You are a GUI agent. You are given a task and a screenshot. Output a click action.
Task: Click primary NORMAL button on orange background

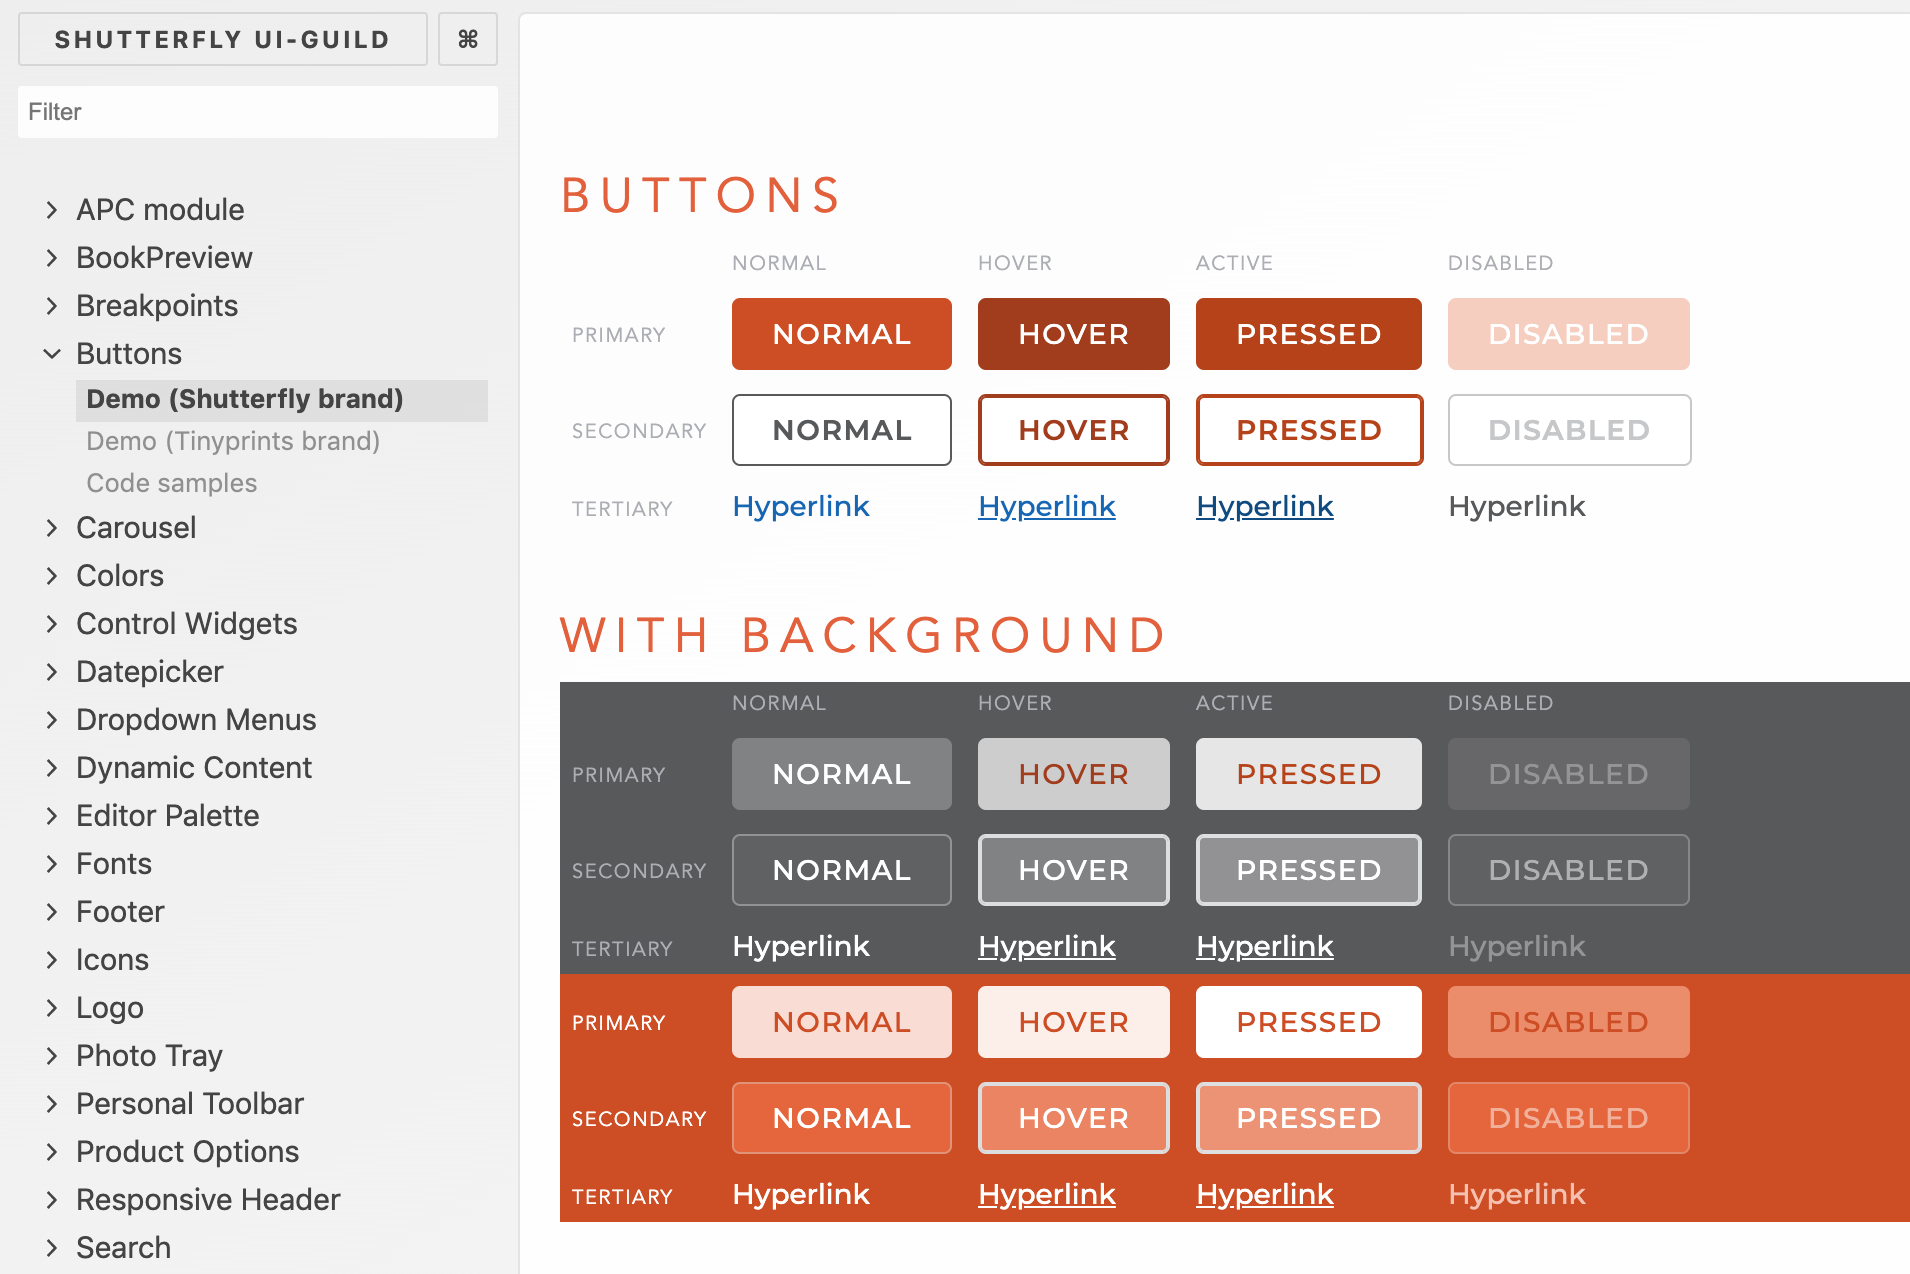[x=842, y=1022]
